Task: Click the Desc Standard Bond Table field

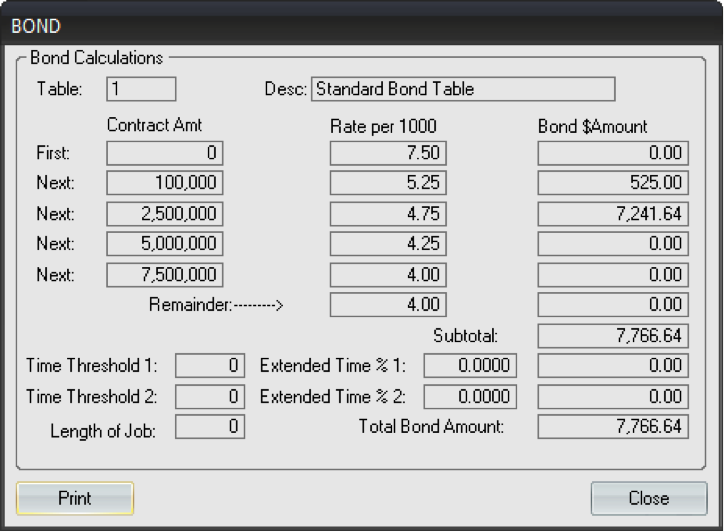Action: pos(462,89)
